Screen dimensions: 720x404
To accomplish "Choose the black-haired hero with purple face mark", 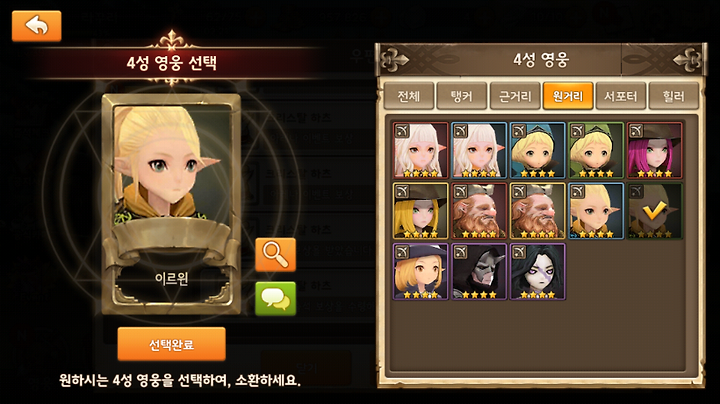I will click(x=537, y=272).
